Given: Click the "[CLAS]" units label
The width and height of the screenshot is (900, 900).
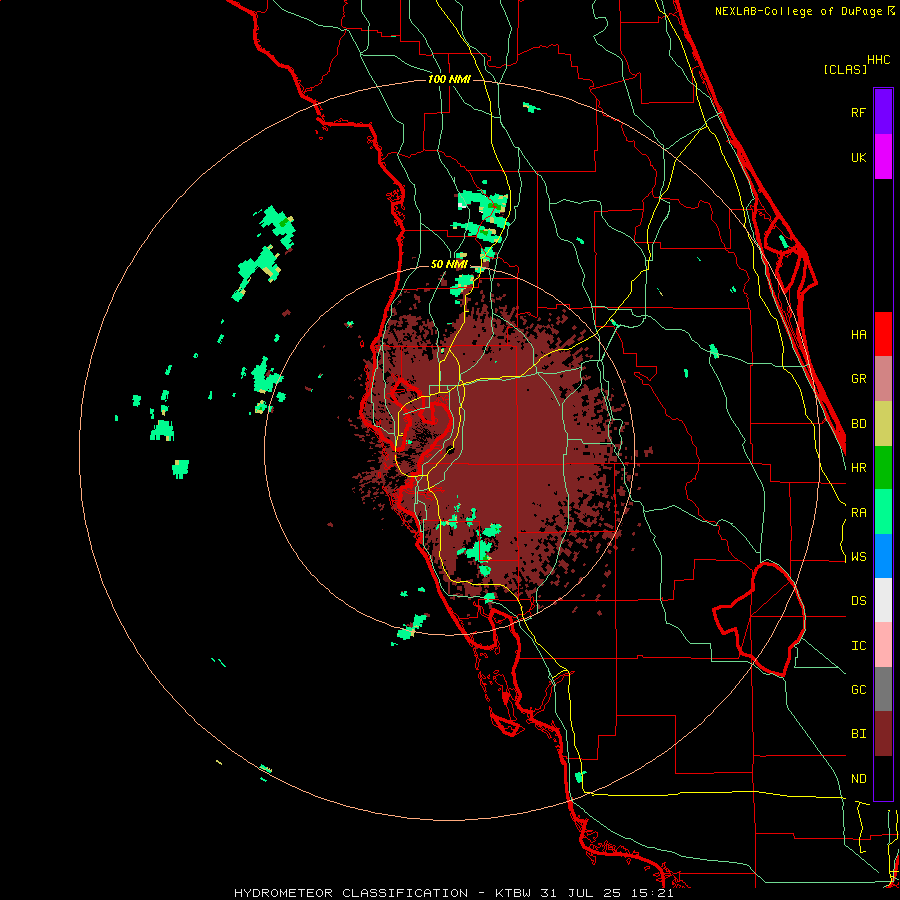Looking at the screenshot, I should click(845, 69).
